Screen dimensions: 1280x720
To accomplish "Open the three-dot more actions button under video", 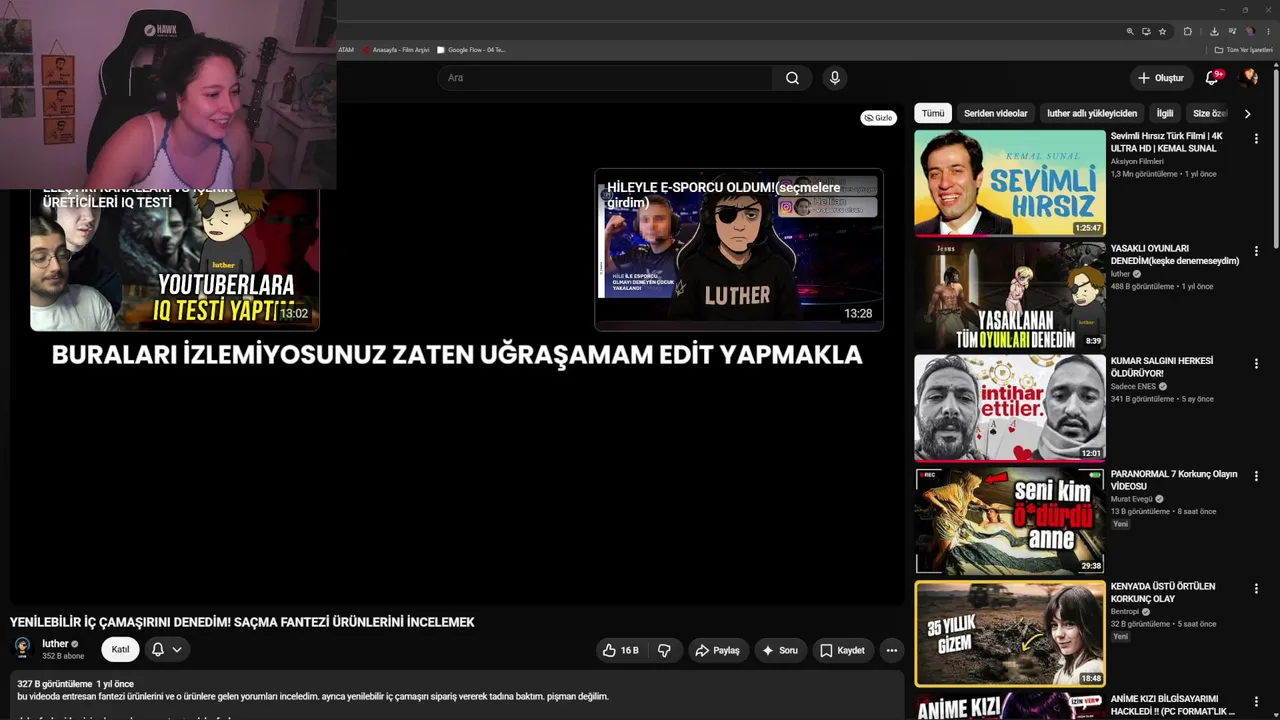I will (x=892, y=650).
